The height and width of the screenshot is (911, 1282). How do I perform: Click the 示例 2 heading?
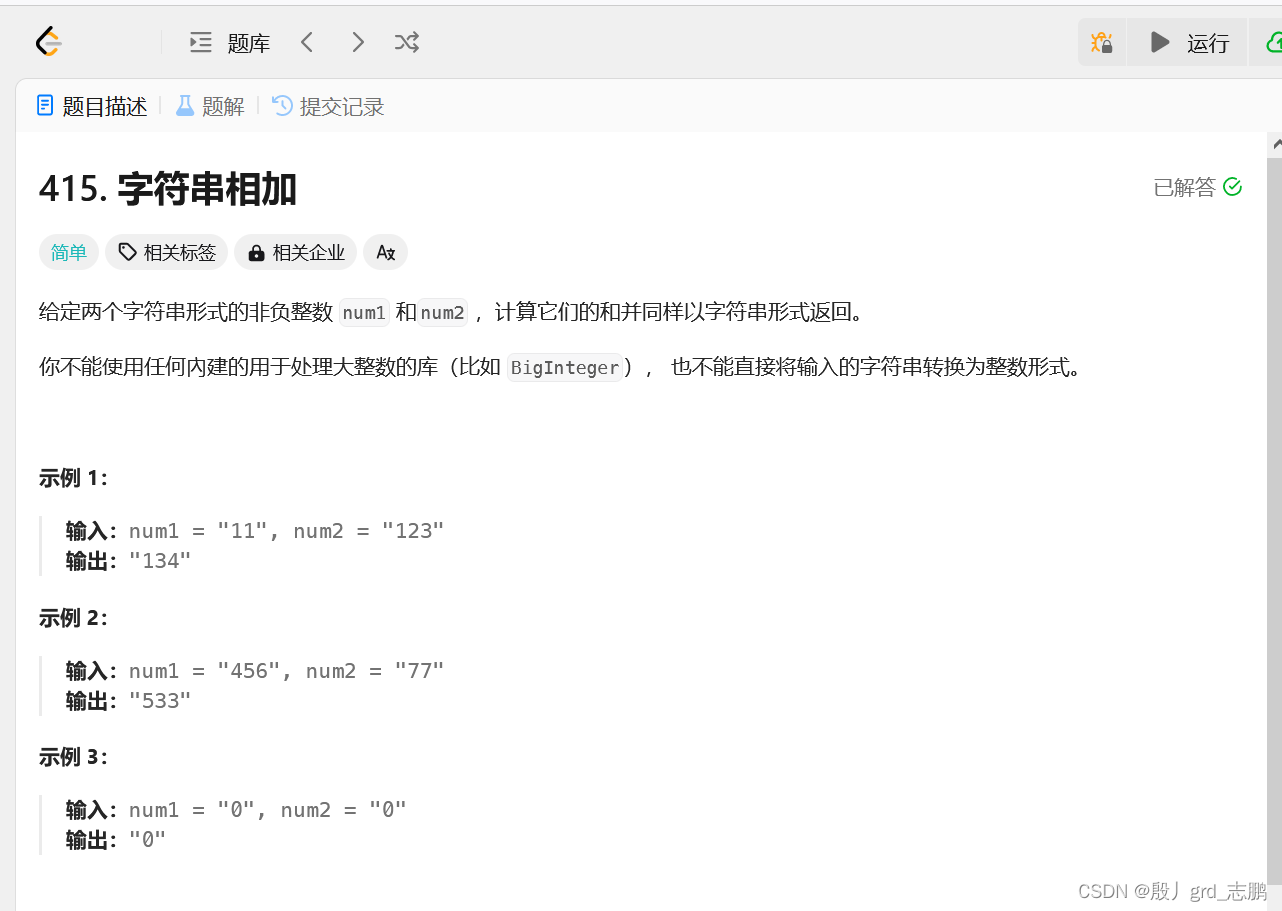point(73,618)
